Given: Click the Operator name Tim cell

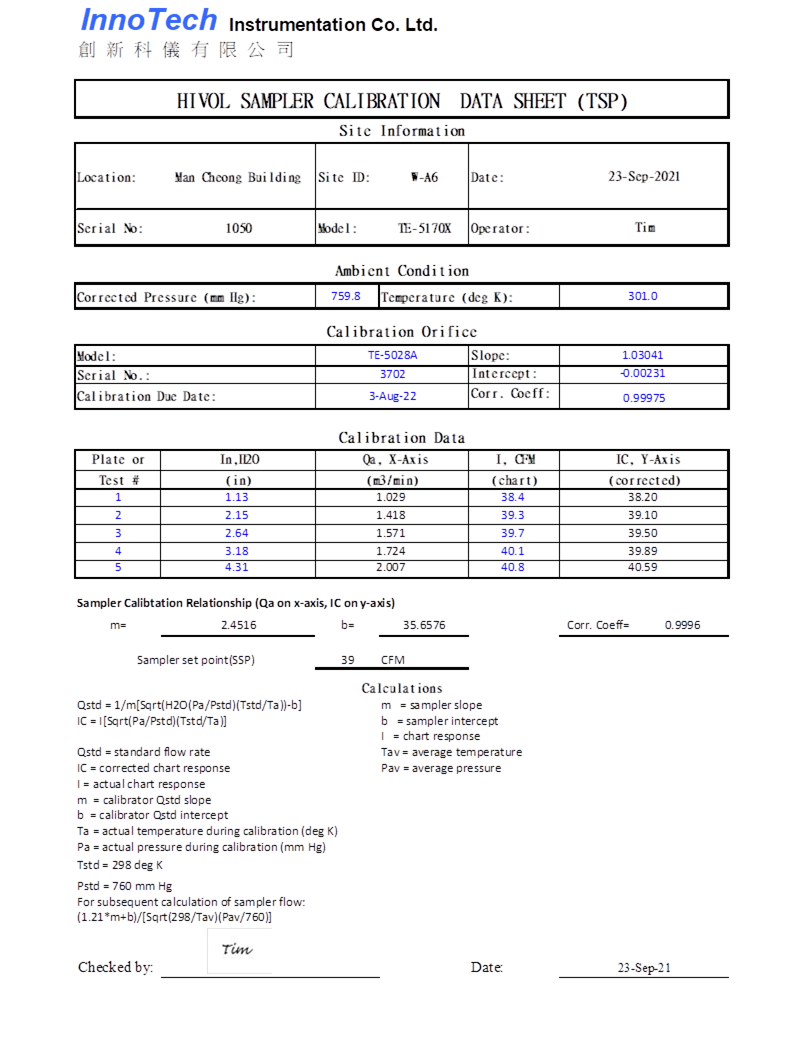Looking at the screenshot, I should (645, 228).
